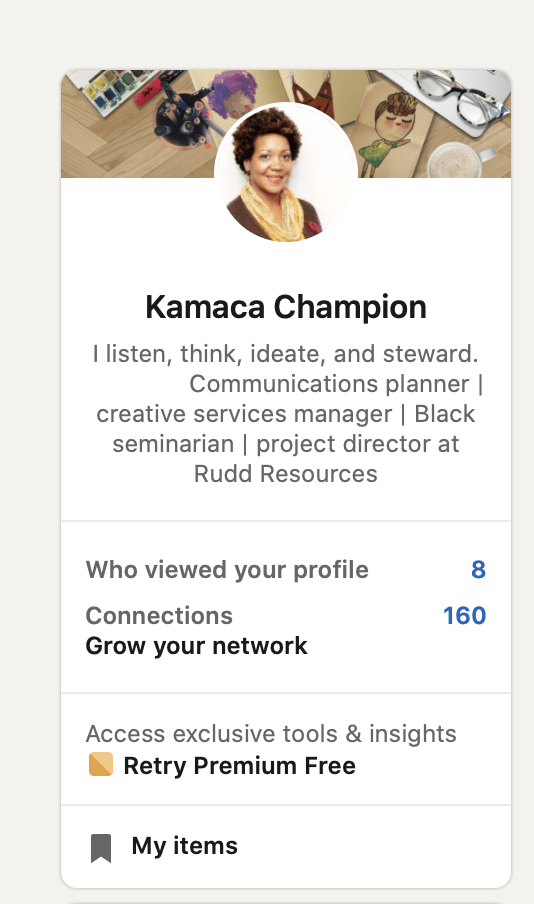Screen dimensions: 534x904
Task: Click the profile views count 8
Action: click(478, 570)
